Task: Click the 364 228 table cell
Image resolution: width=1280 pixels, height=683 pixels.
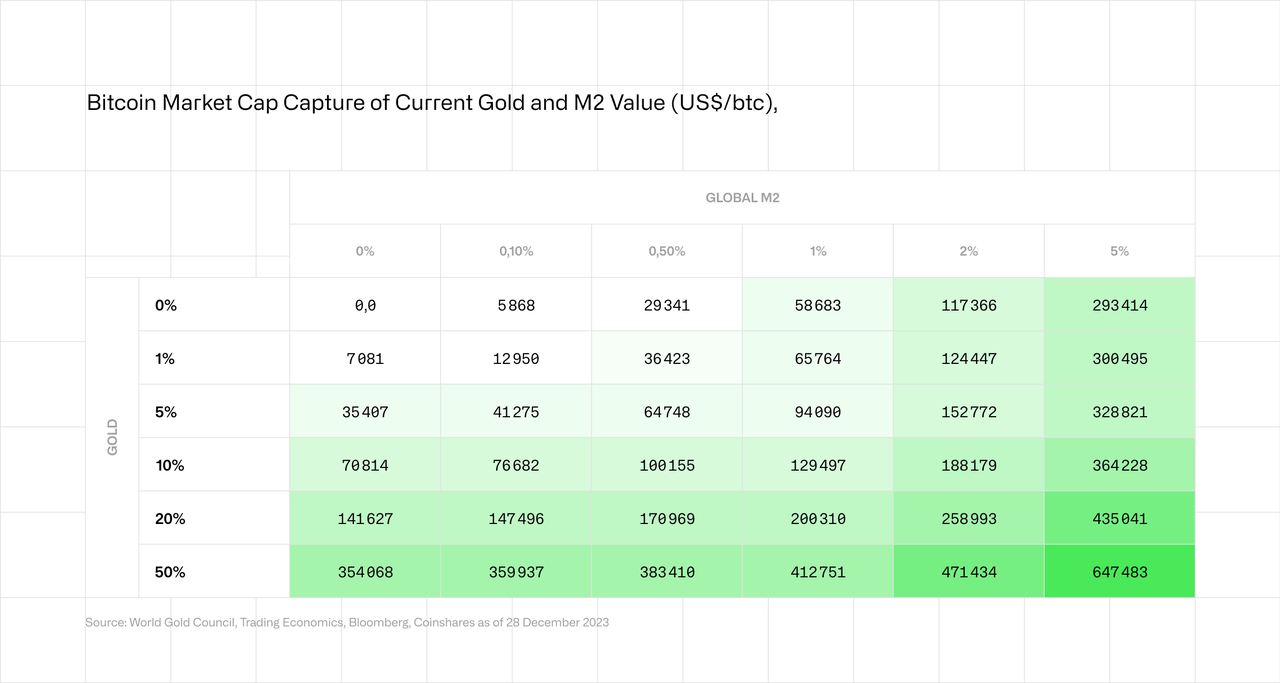Action: pos(1120,465)
